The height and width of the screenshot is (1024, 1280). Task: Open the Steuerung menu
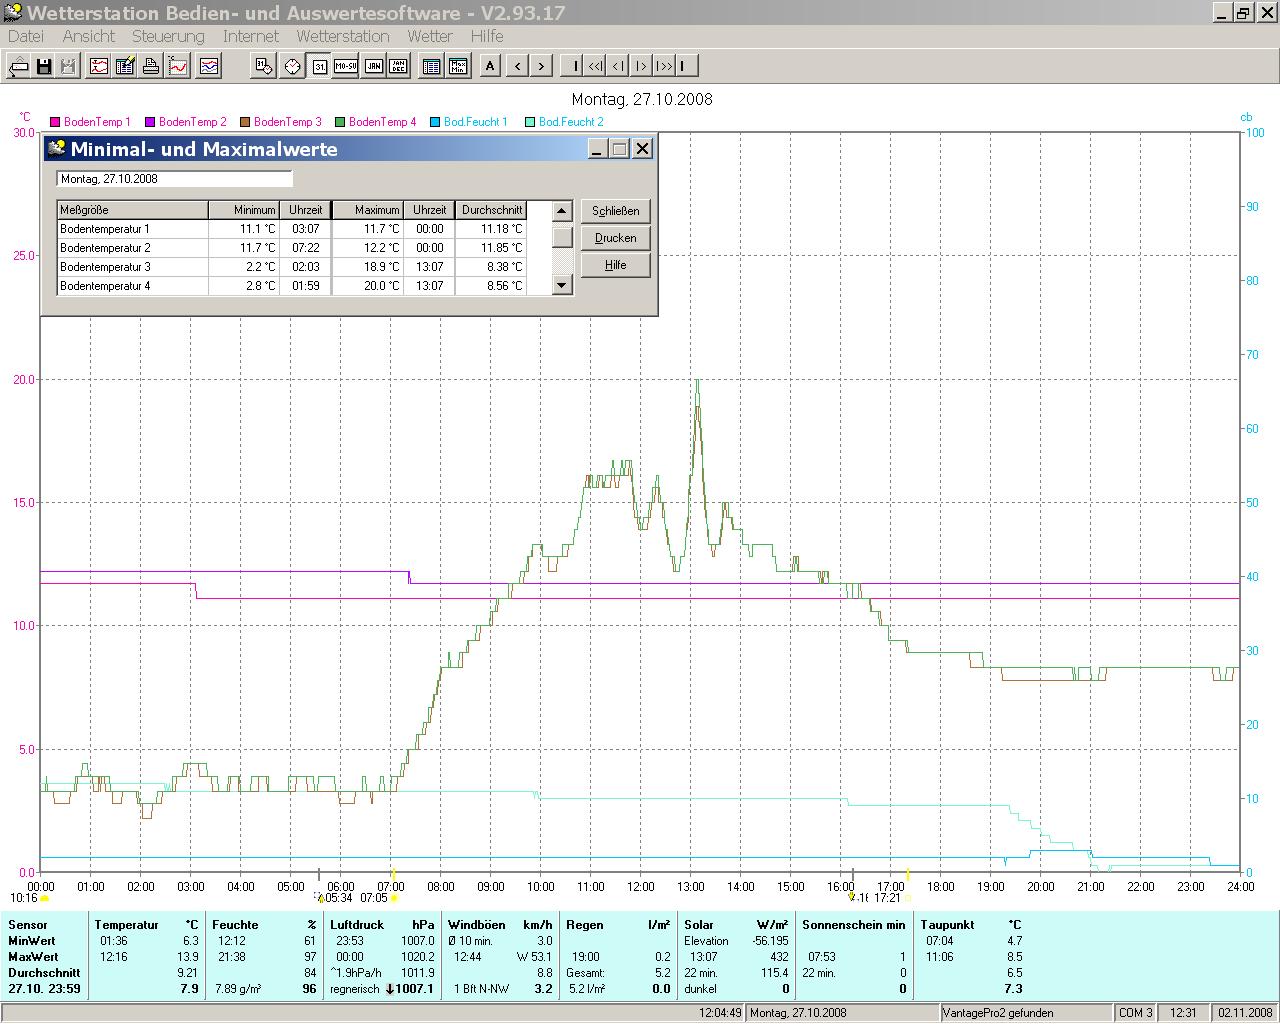[168, 36]
